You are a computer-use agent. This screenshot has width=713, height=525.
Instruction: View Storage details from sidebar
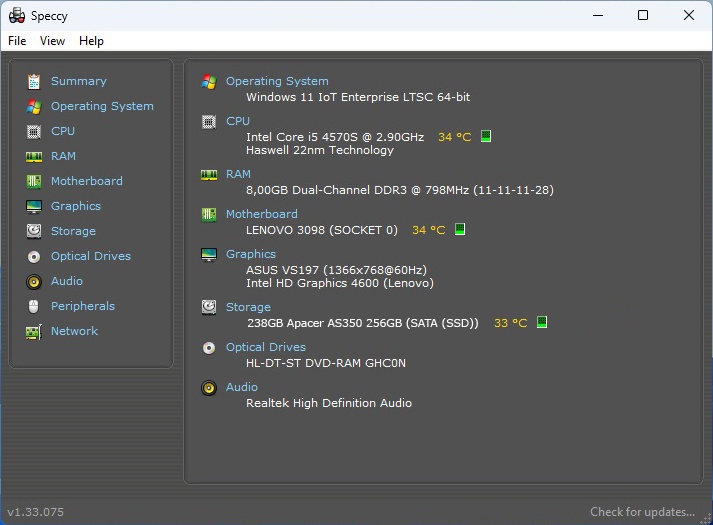click(73, 231)
